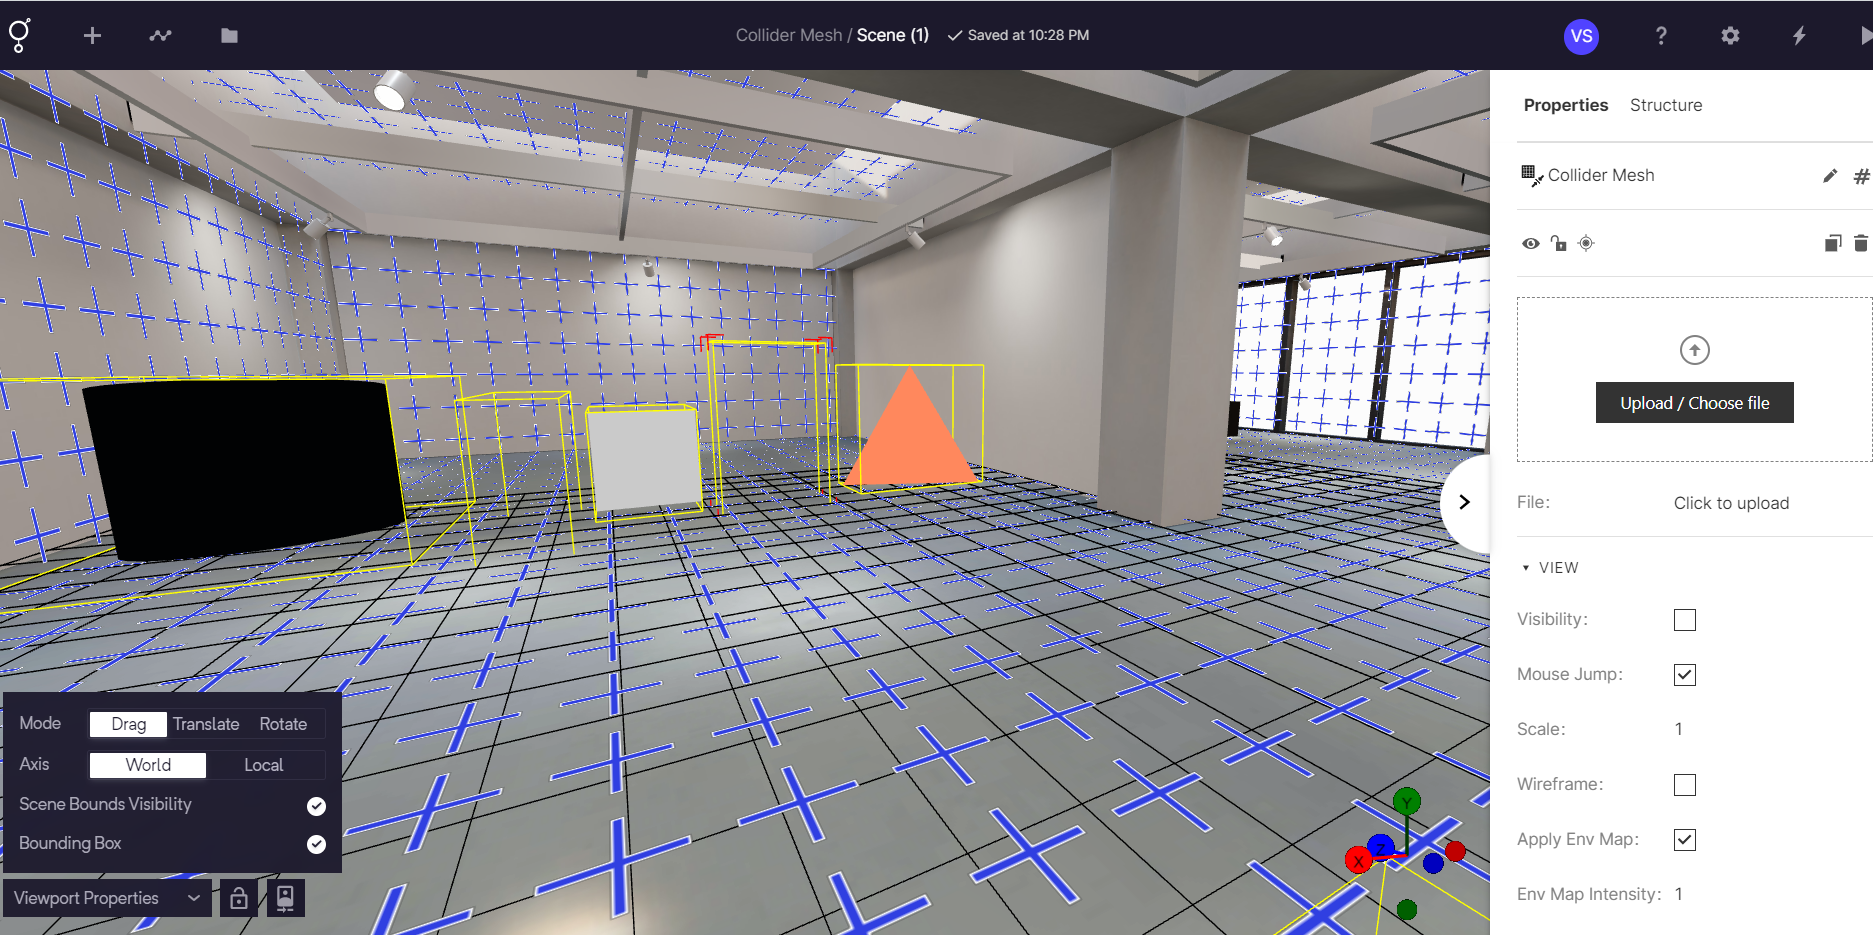Open the settings gear icon

click(1730, 36)
